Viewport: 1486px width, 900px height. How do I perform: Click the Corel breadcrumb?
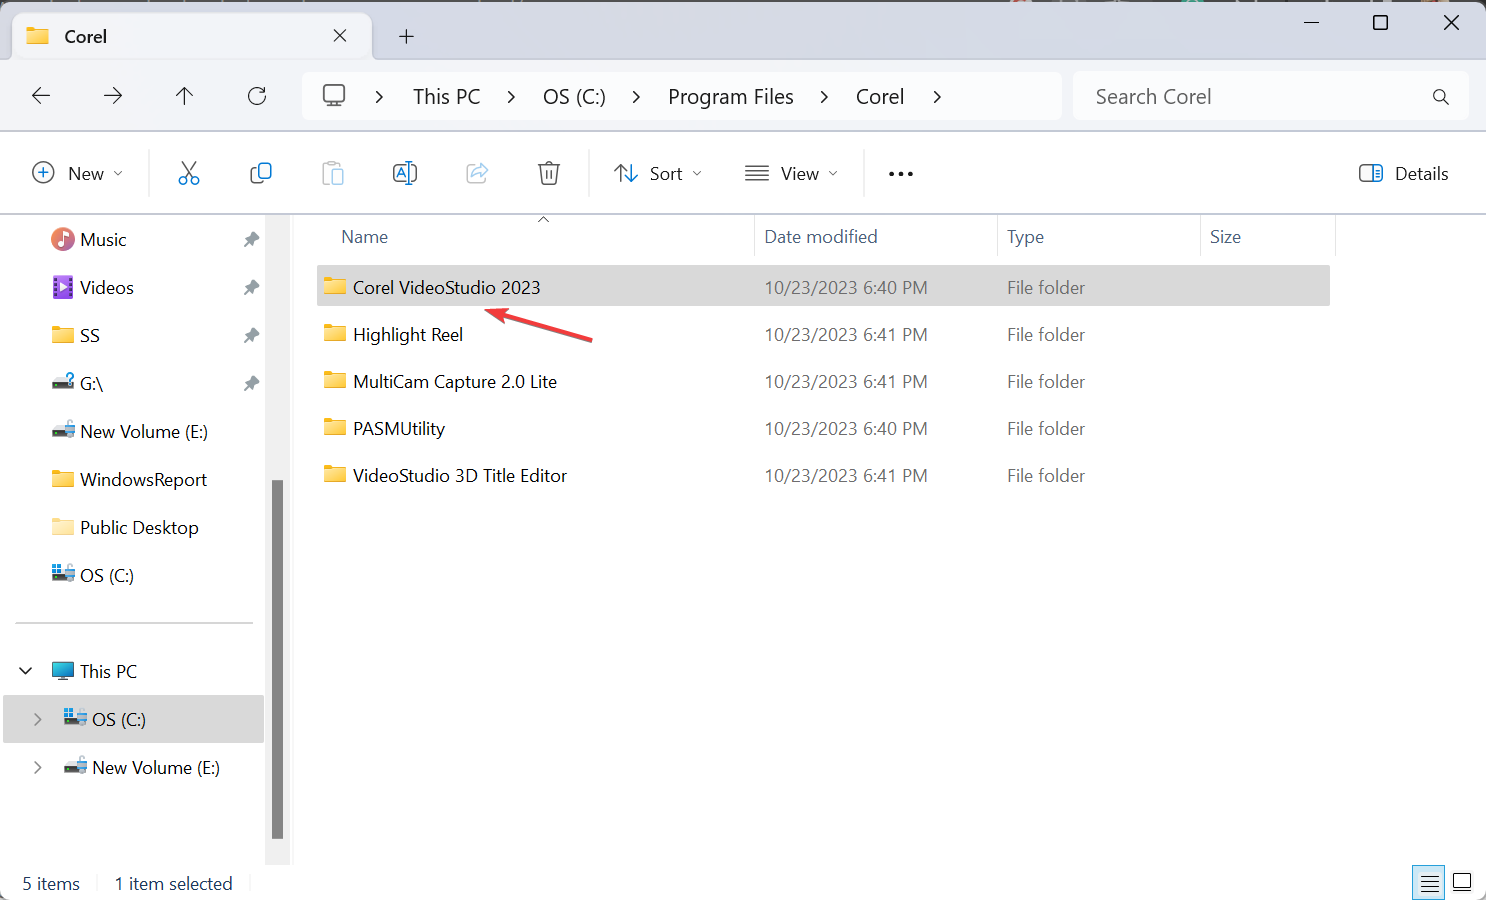(x=880, y=97)
